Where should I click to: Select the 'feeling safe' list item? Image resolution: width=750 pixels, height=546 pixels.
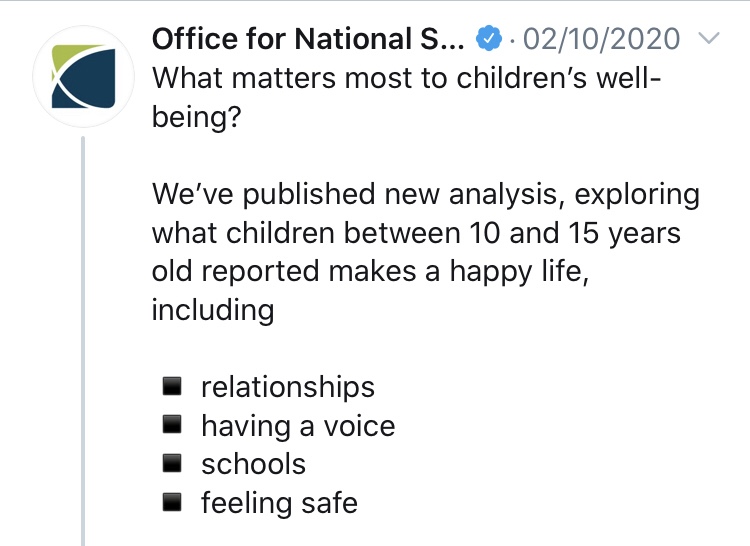pyautogui.click(x=279, y=502)
